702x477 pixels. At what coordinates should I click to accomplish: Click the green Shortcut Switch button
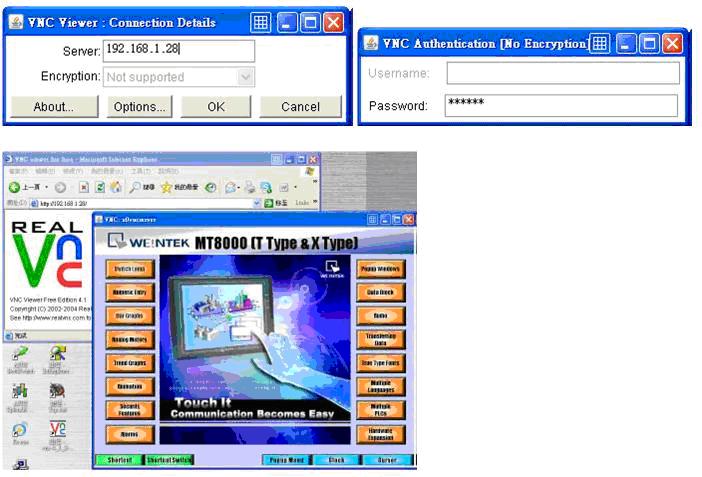pos(169,460)
